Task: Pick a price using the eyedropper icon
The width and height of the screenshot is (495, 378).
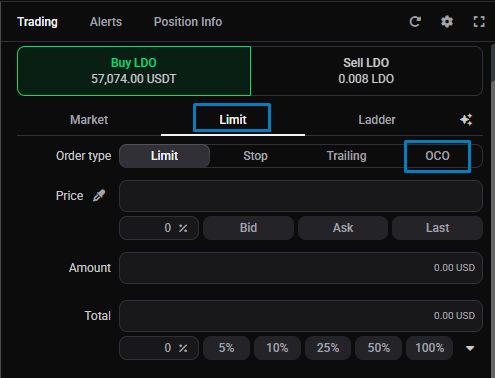Action: coord(99,195)
